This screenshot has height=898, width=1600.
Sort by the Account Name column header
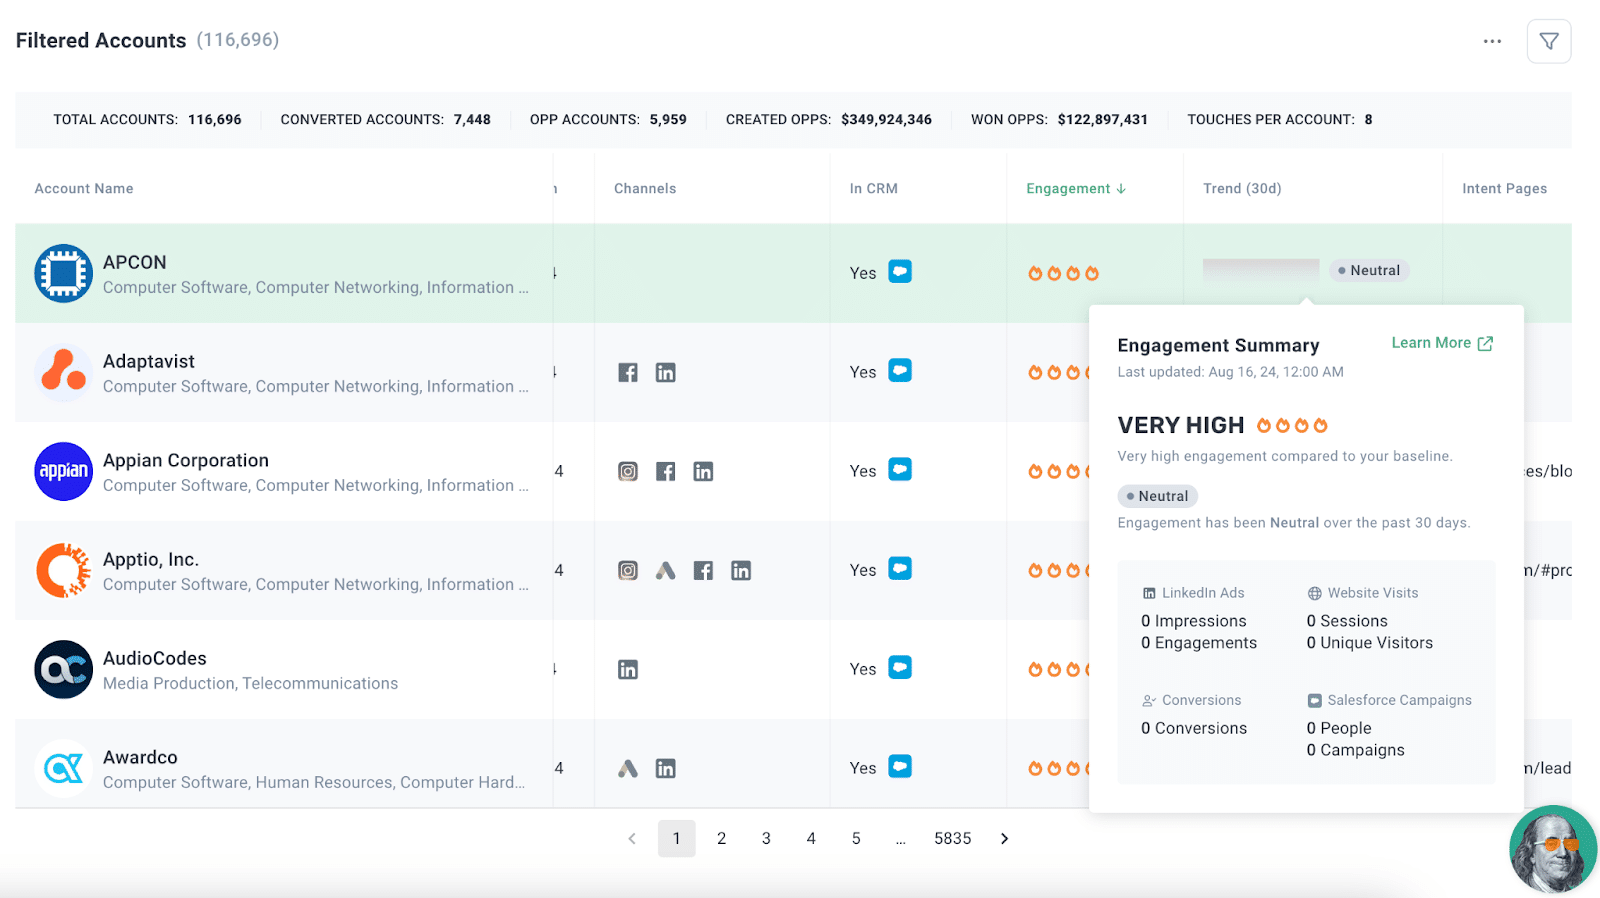pyautogui.click(x=84, y=189)
